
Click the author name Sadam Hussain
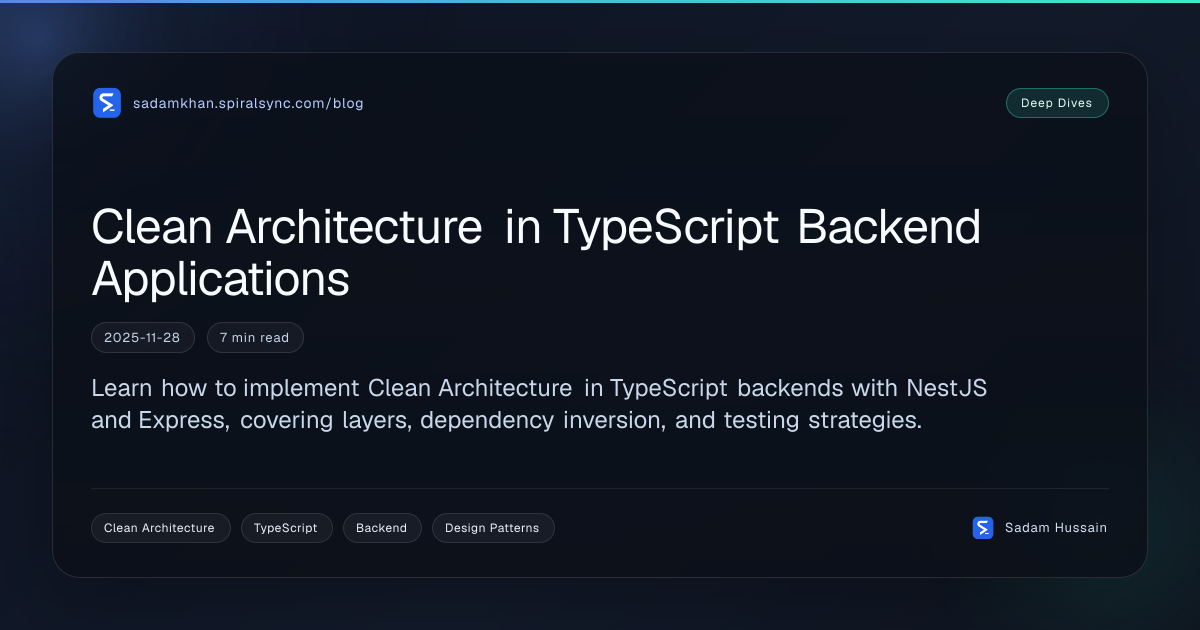tap(1056, 528)
